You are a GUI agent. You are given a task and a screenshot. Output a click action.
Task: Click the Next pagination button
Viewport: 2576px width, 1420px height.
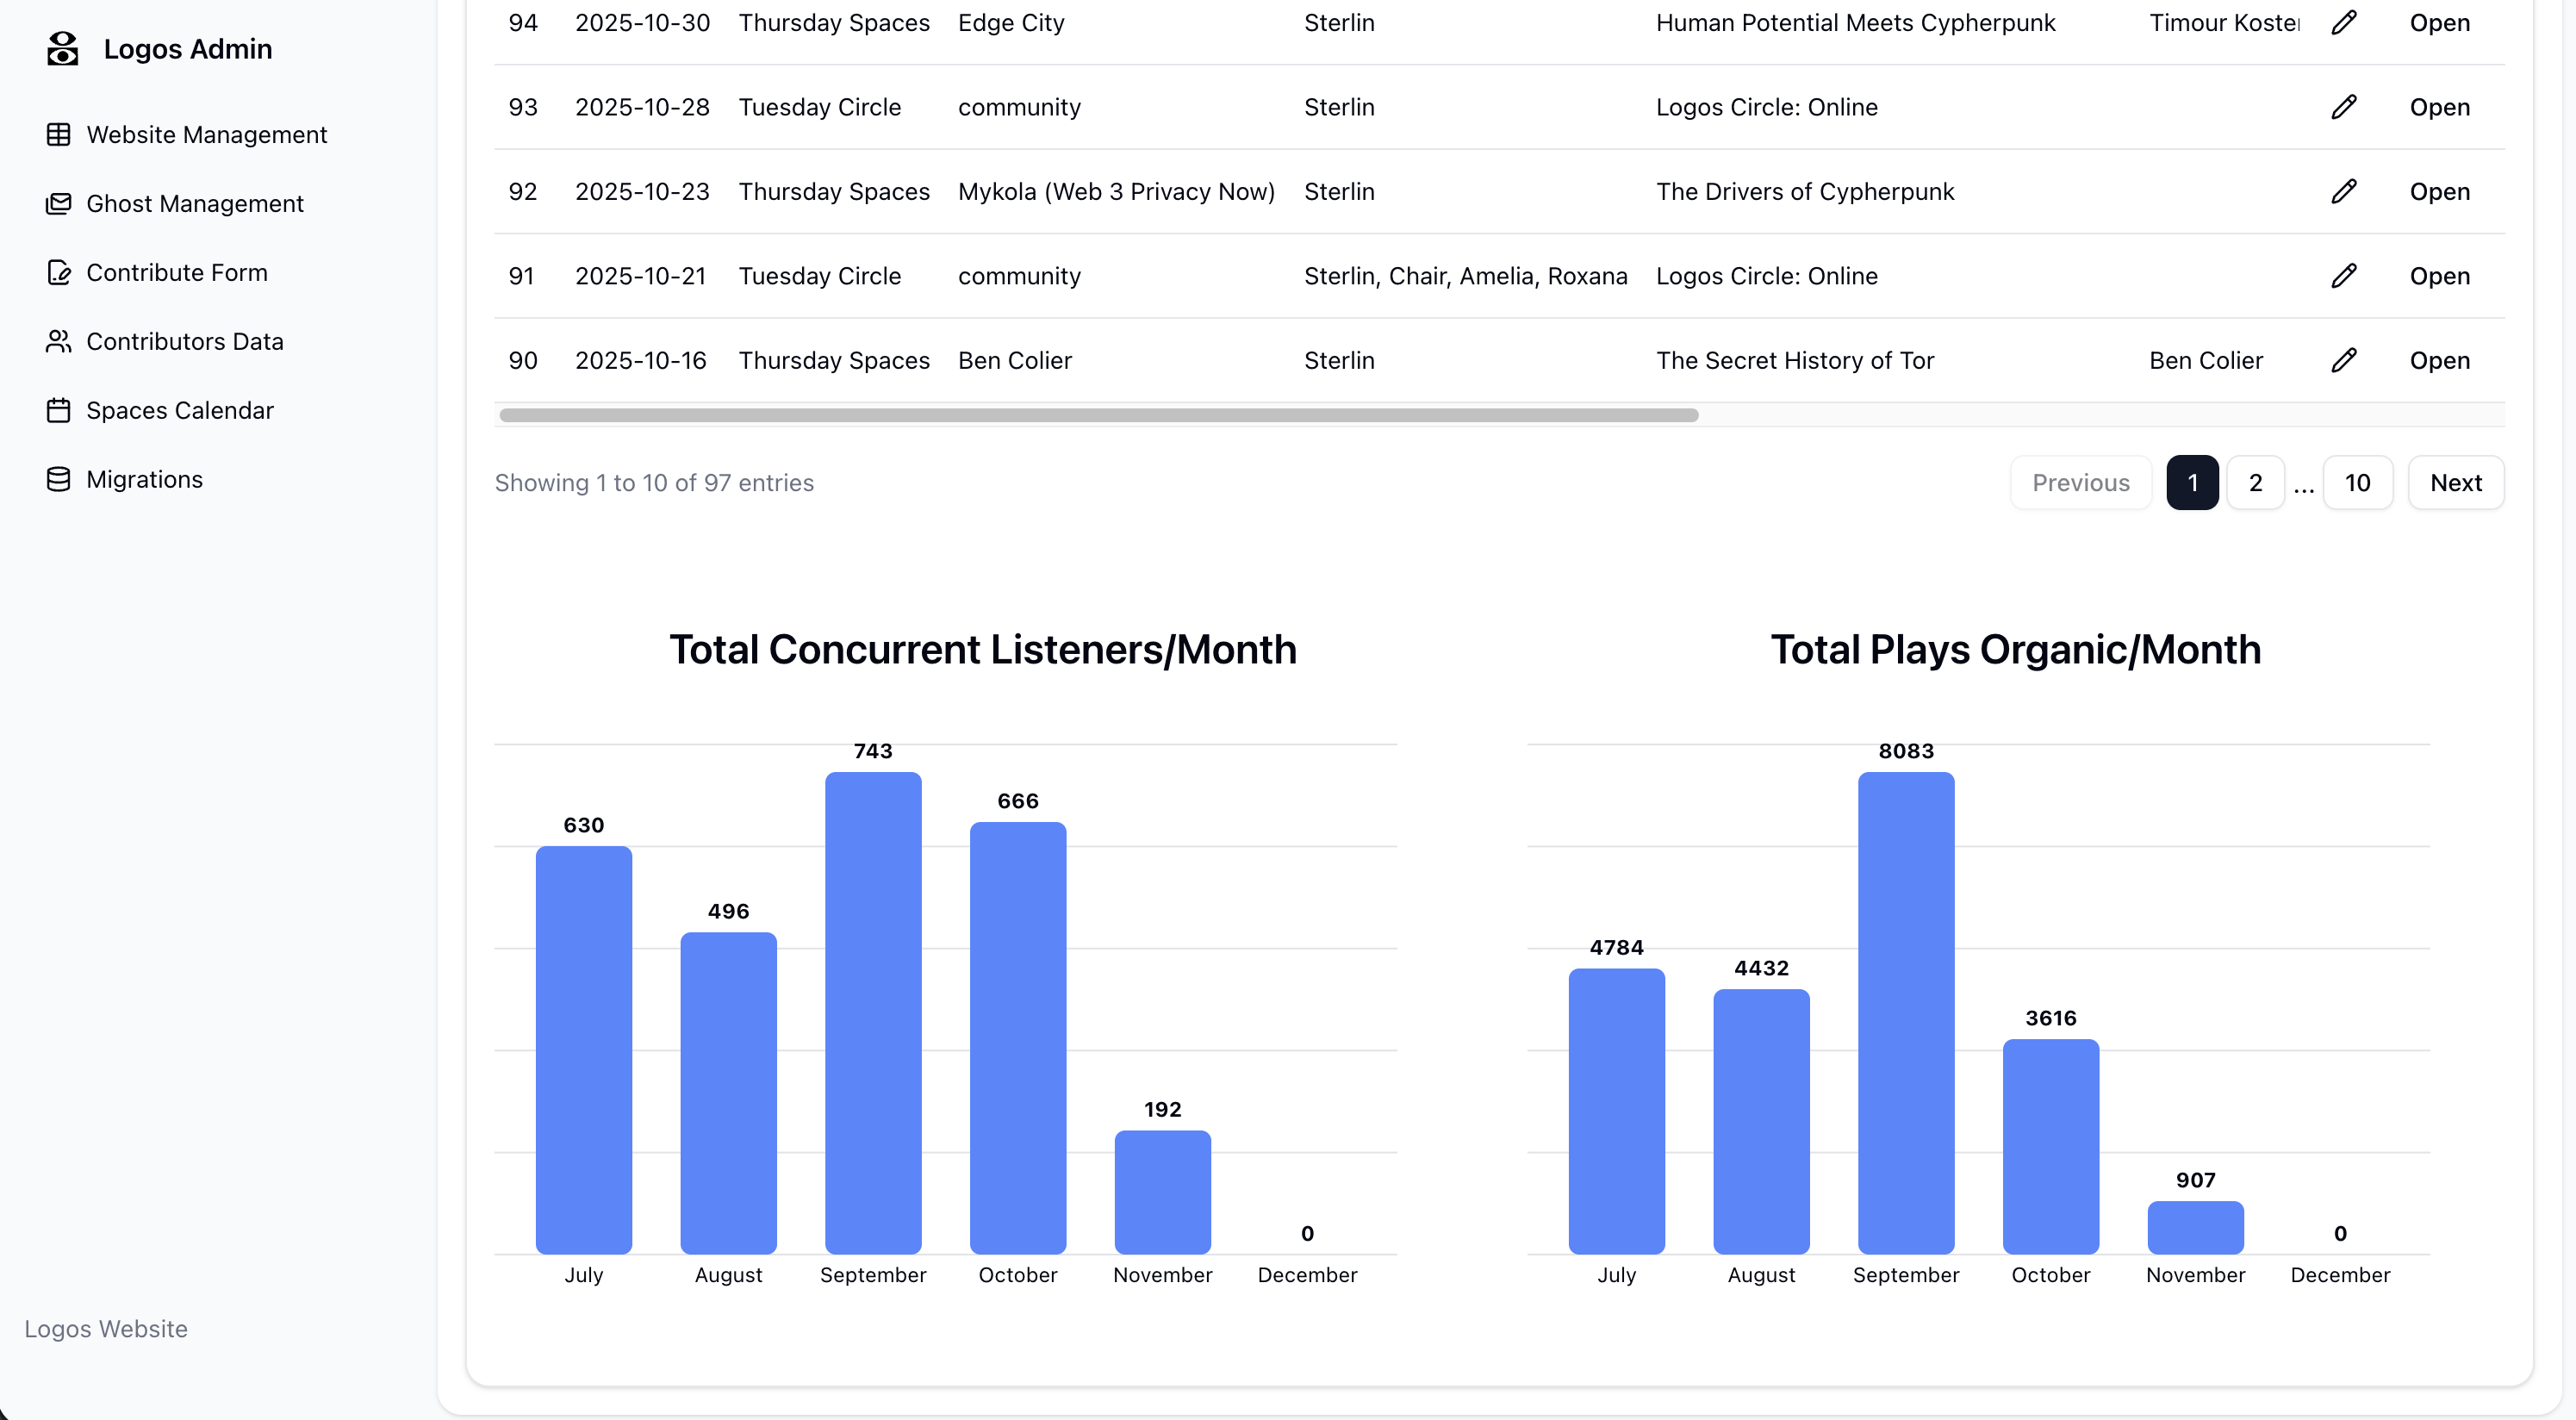2455,483
